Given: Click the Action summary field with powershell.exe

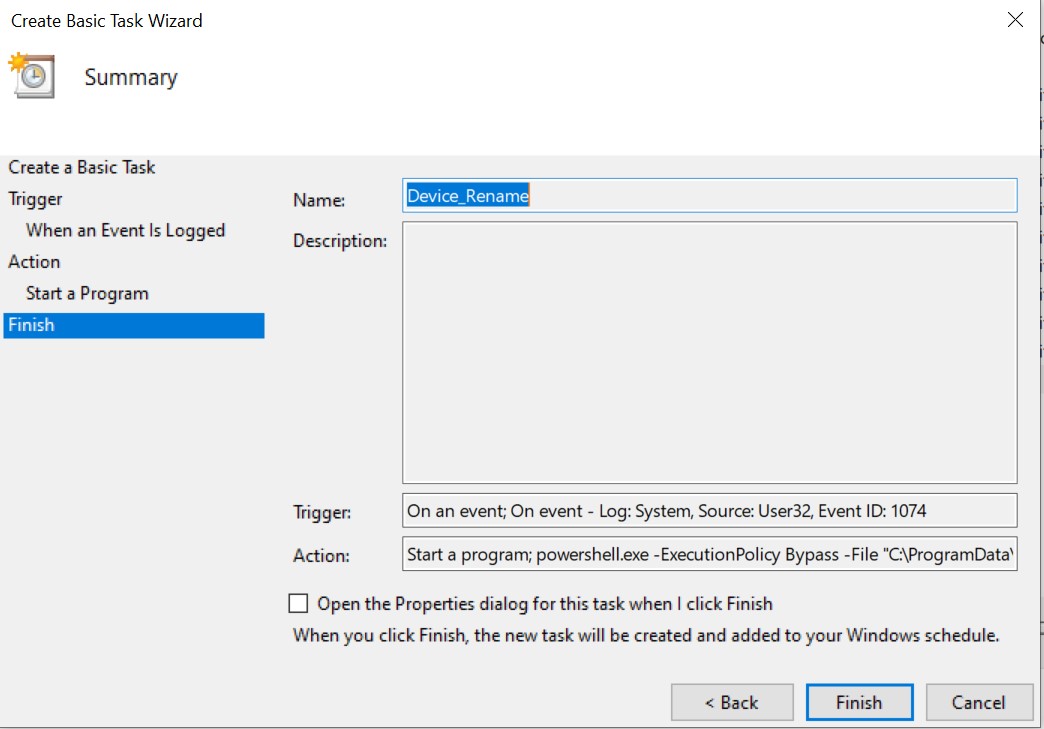Looking at the screenshot, I should click(709, 554).
